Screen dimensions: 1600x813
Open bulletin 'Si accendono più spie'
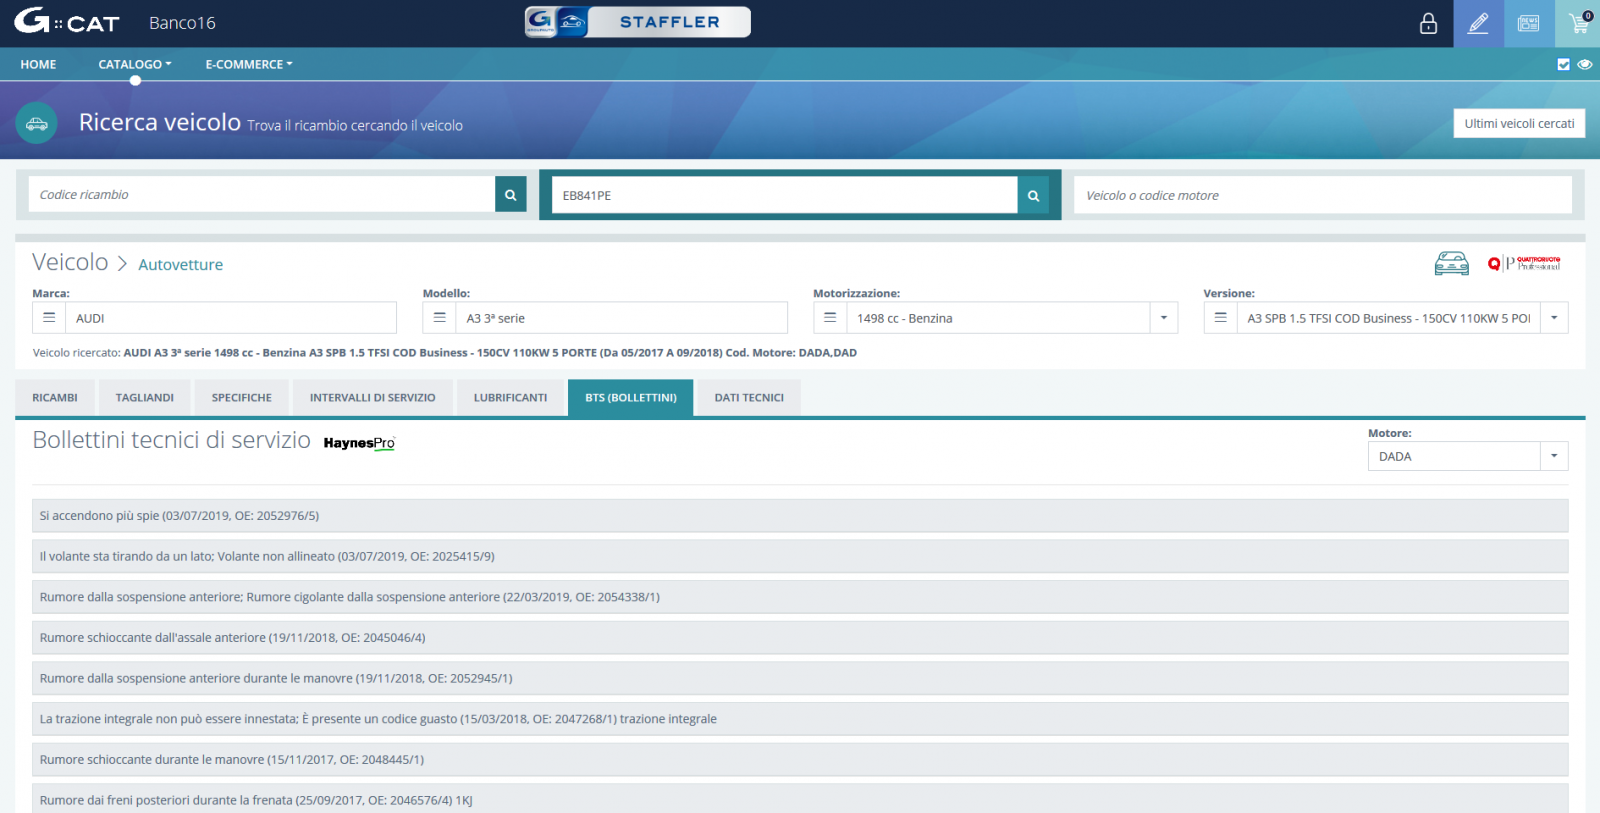(x=800, y=516)
